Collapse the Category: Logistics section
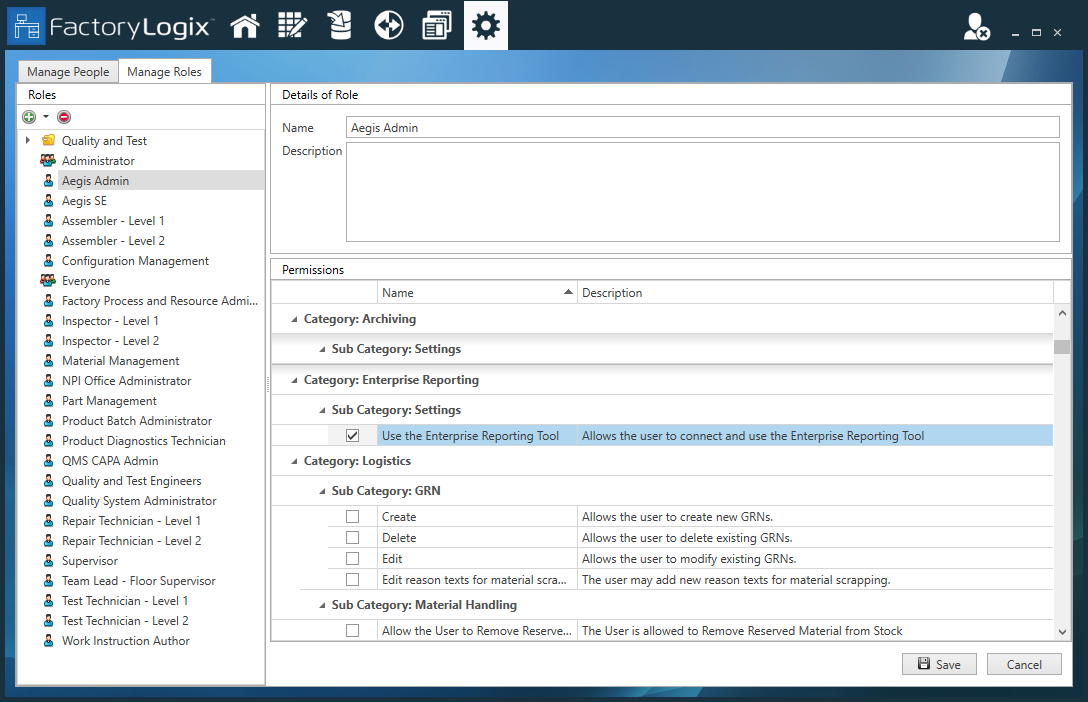This screenshot has height=702, width=1088. 292,463
